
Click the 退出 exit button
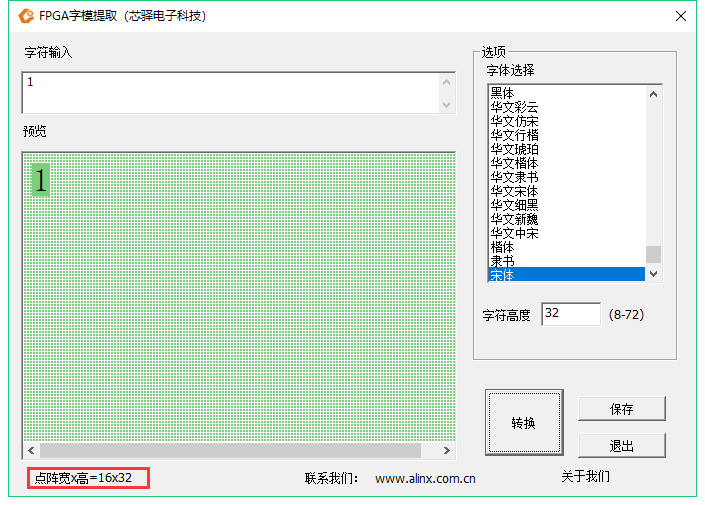[x=622, y=446]
